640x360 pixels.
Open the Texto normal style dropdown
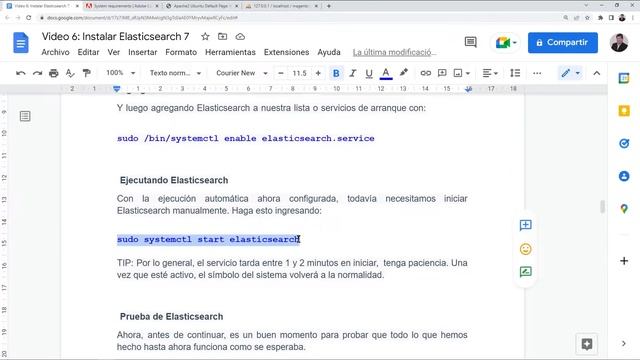pyautogui.click(x=175, y=73)
